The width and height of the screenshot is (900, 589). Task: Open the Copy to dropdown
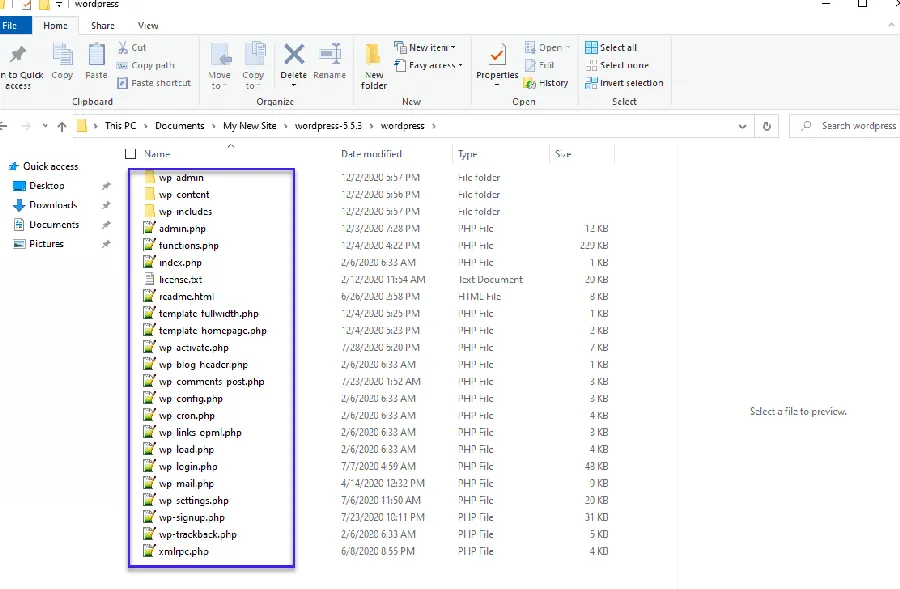253,66
